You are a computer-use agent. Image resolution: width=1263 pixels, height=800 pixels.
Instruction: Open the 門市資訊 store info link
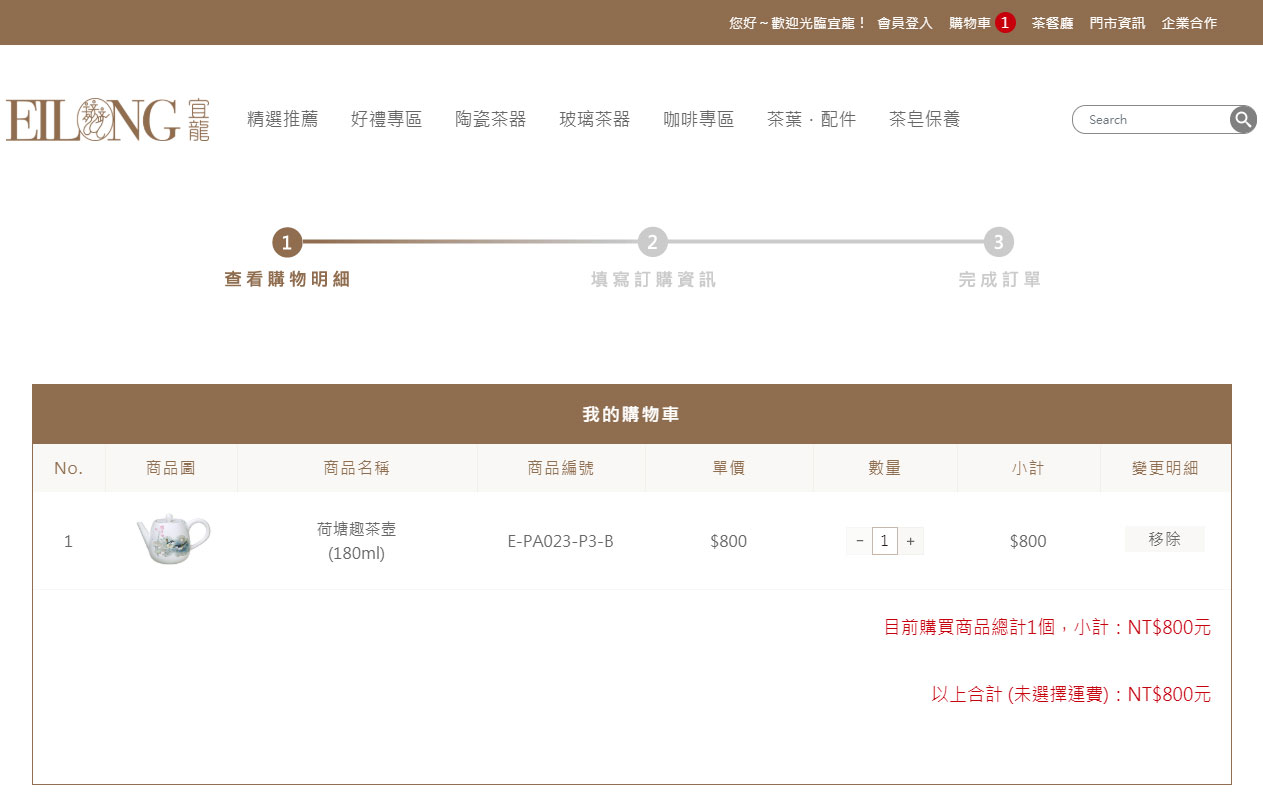(x=1117, y=23)
